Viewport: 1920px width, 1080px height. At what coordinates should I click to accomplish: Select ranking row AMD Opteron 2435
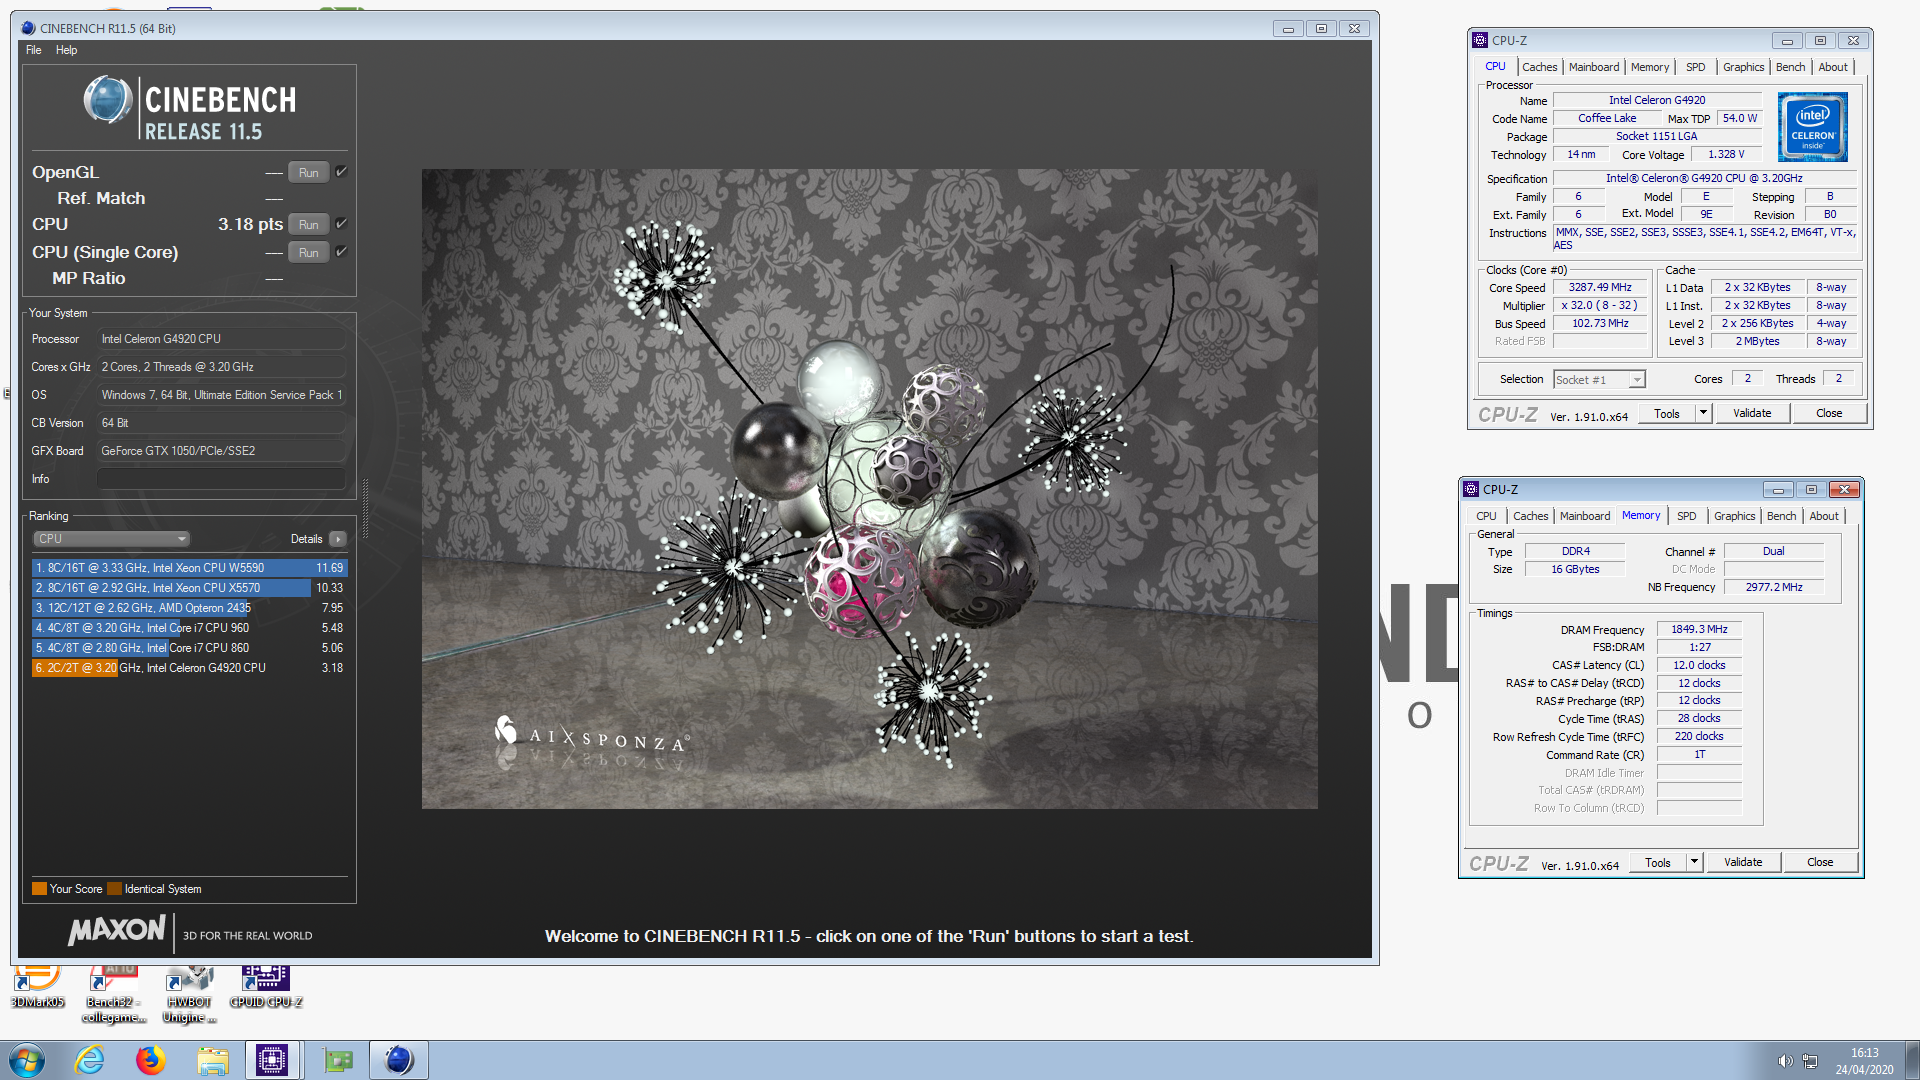pos(189,608)
